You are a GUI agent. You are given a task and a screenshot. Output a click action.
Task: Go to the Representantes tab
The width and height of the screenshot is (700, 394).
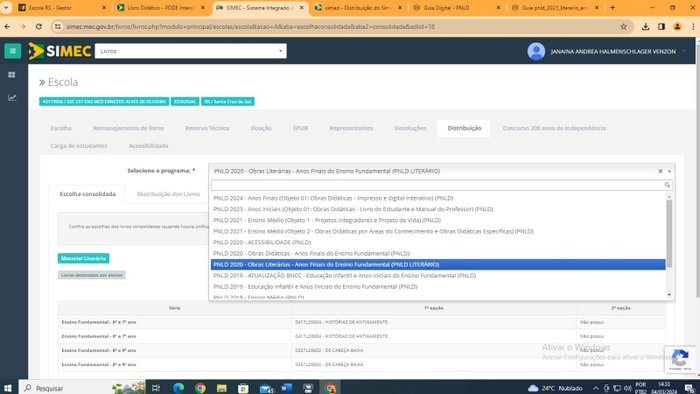(x=351, y=128)
